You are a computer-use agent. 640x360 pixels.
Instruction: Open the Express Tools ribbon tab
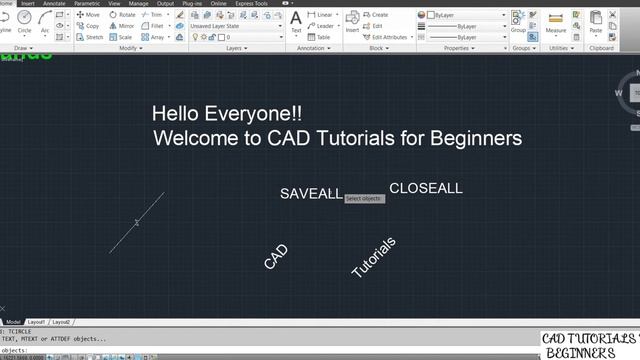[x=251, y=3]
